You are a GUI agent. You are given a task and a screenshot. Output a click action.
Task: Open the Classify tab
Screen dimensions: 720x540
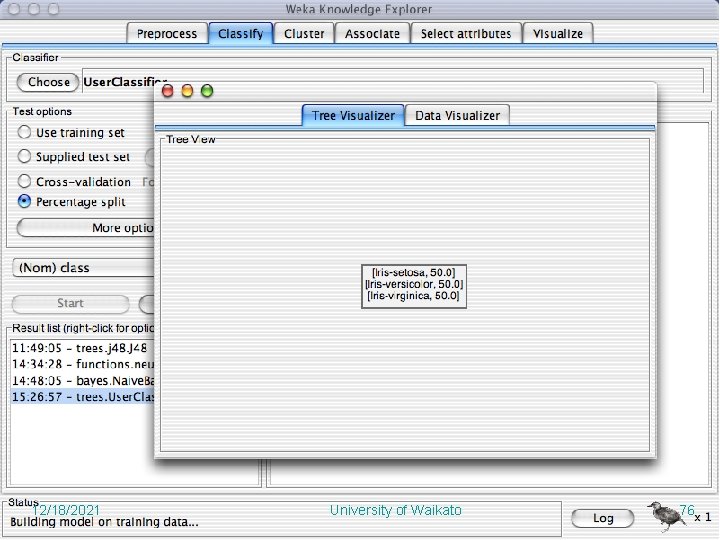(x=241, y=34)
